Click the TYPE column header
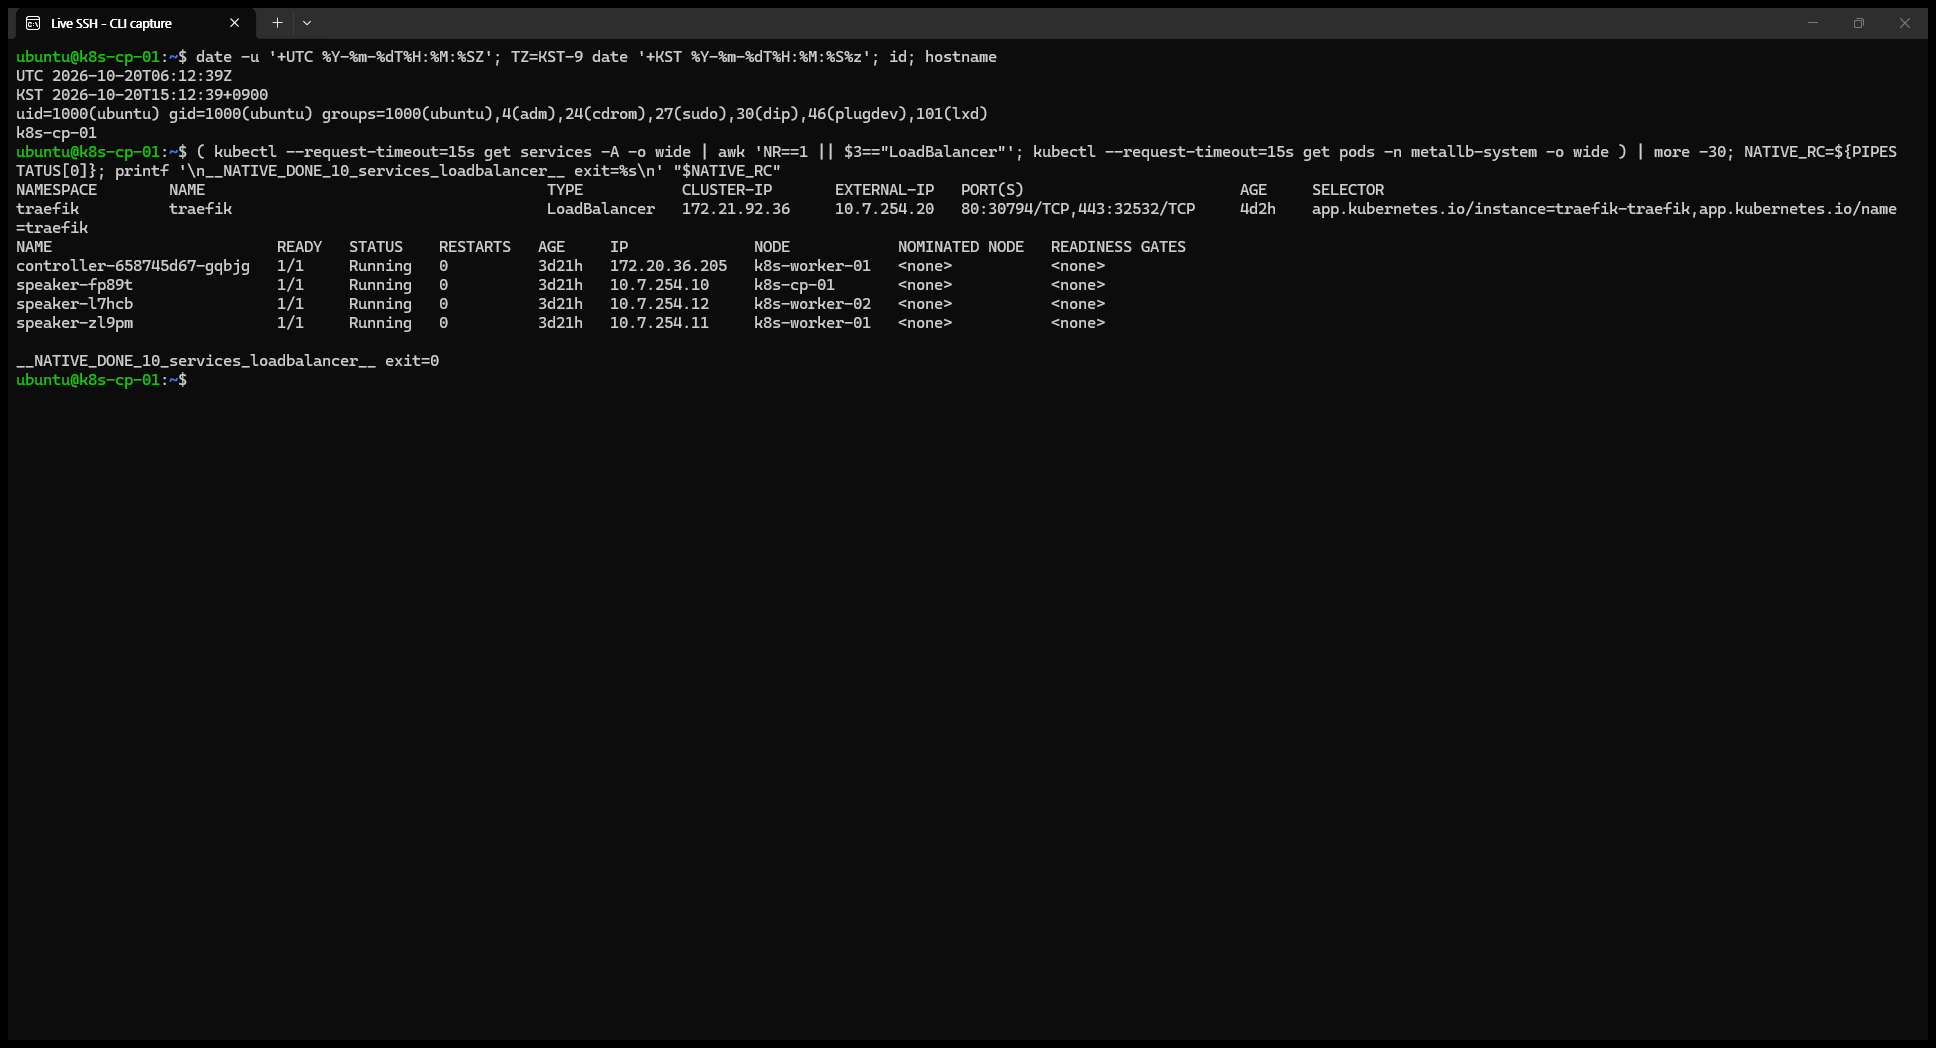Screen dimensions: 1936x1048 pyautogui.click(x=565, y=190)
